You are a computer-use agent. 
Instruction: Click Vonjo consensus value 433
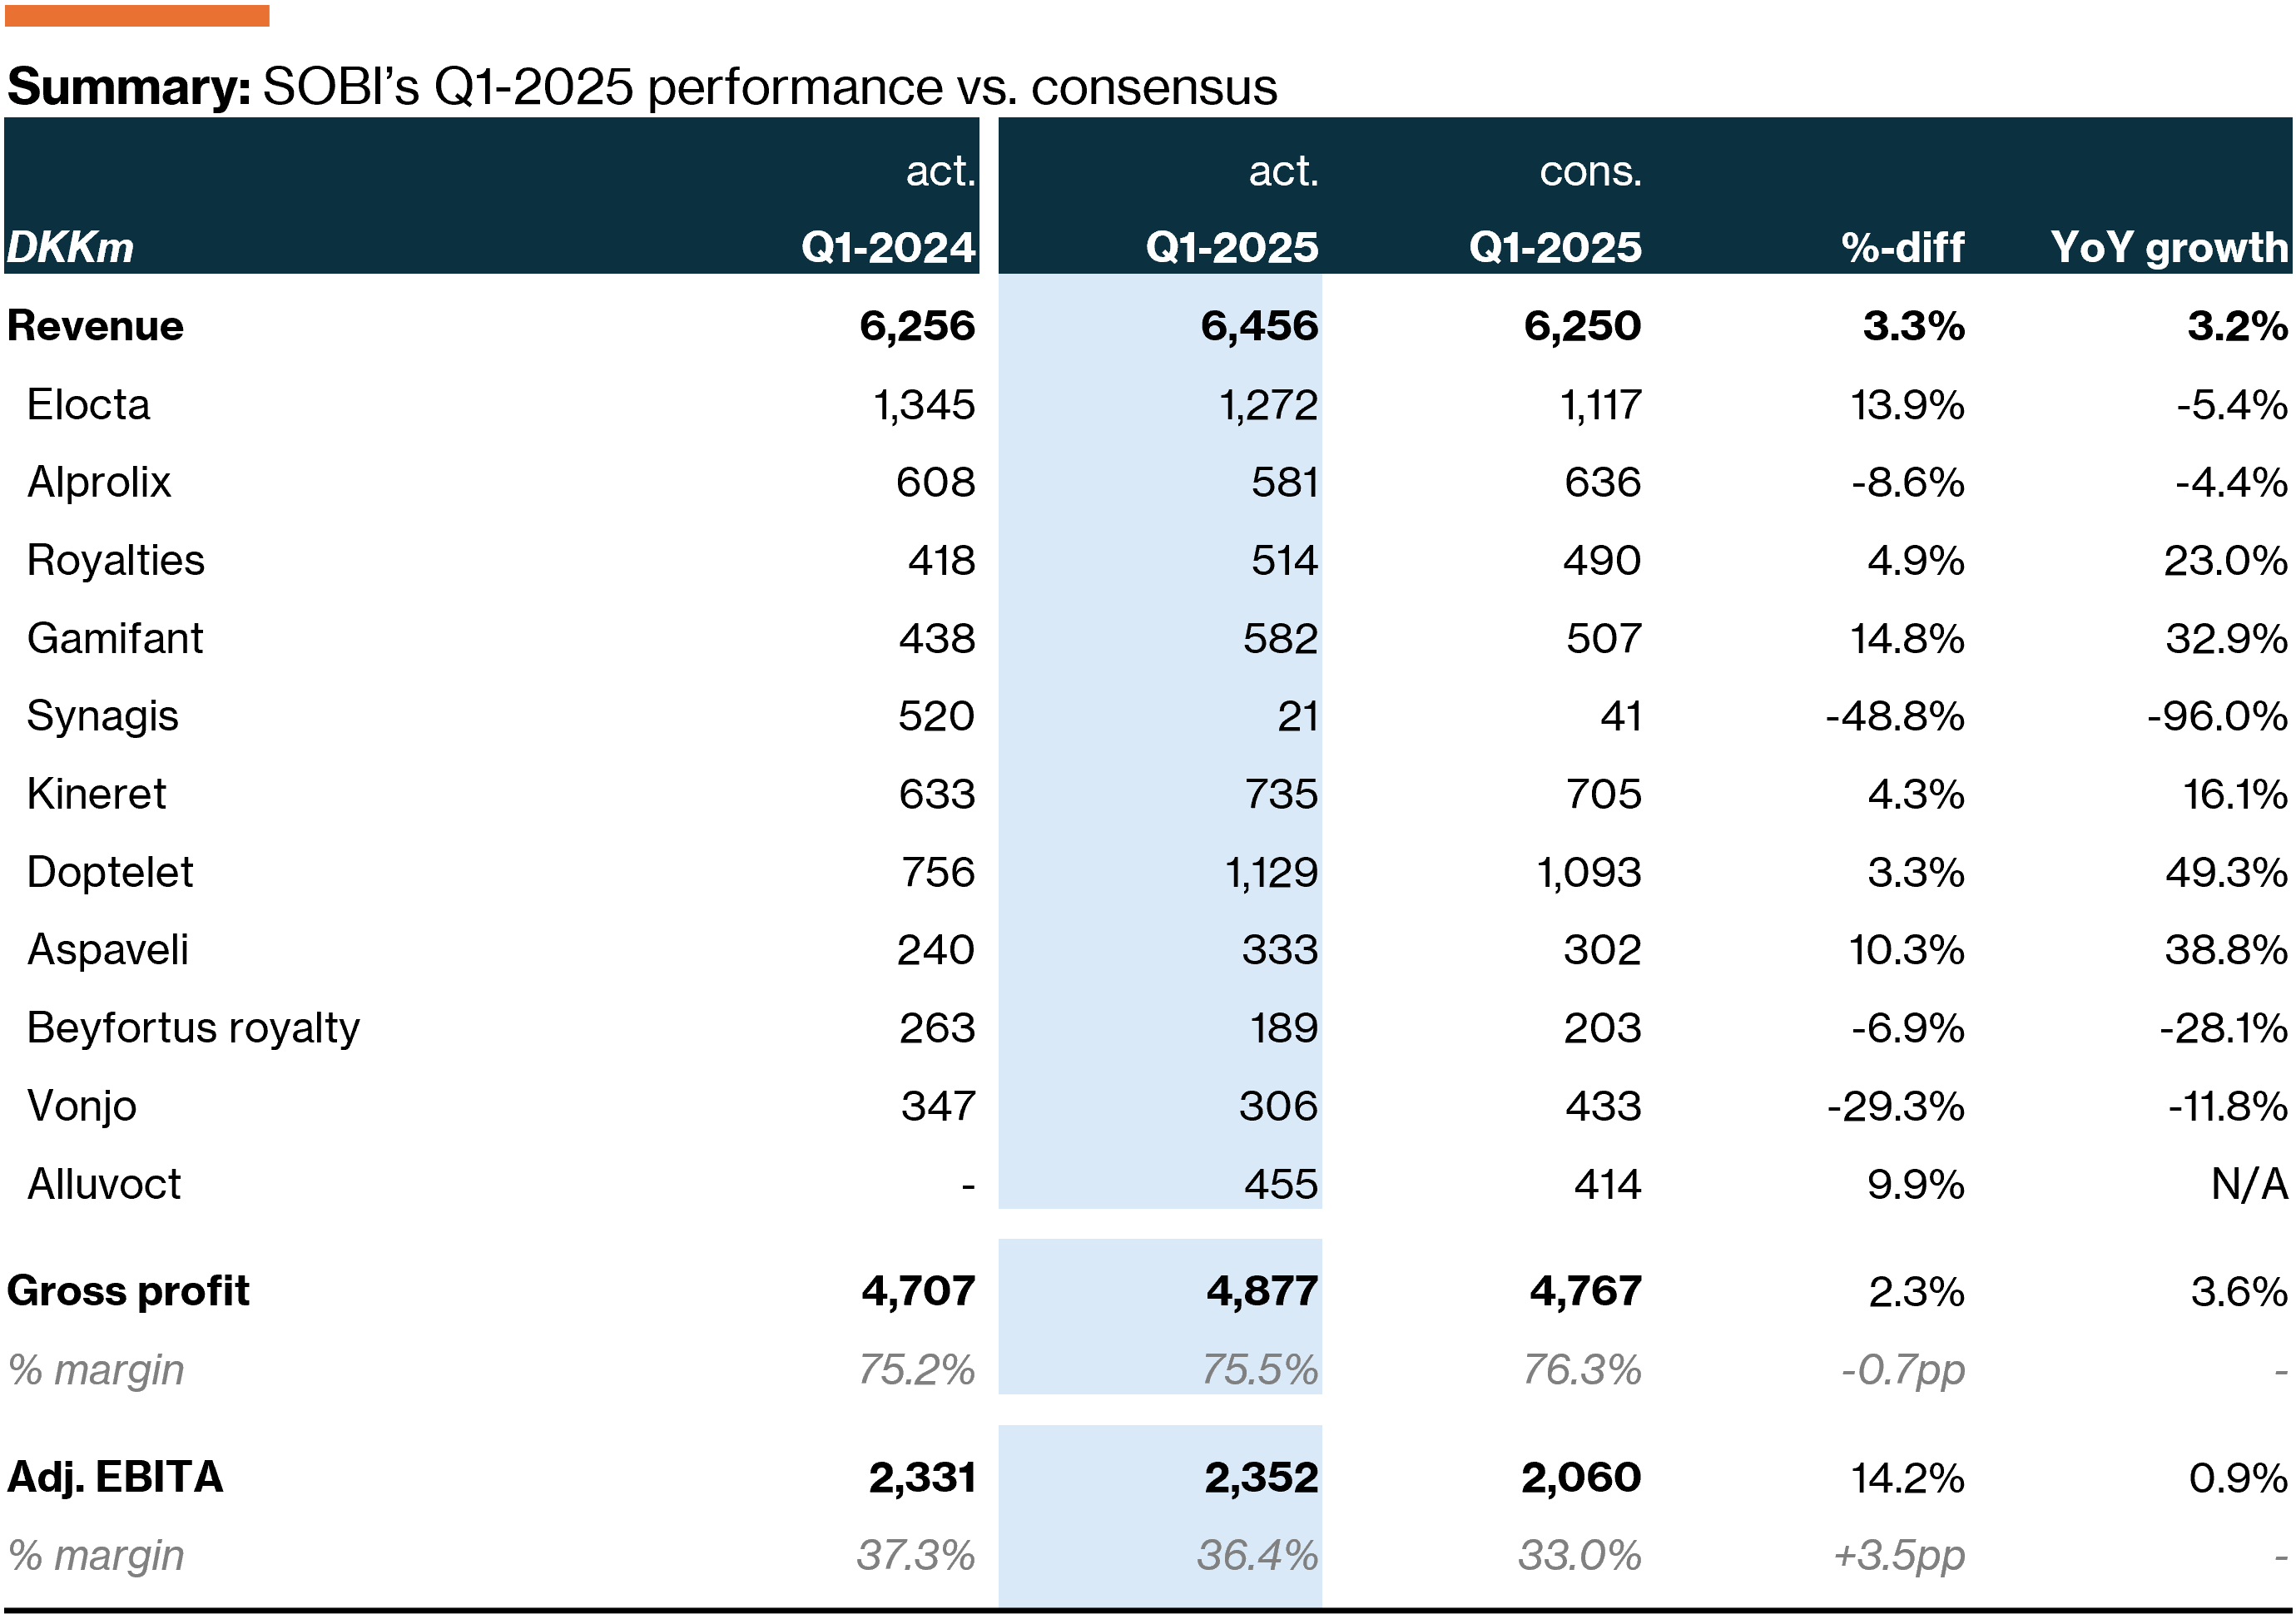coord(1603,1106)
